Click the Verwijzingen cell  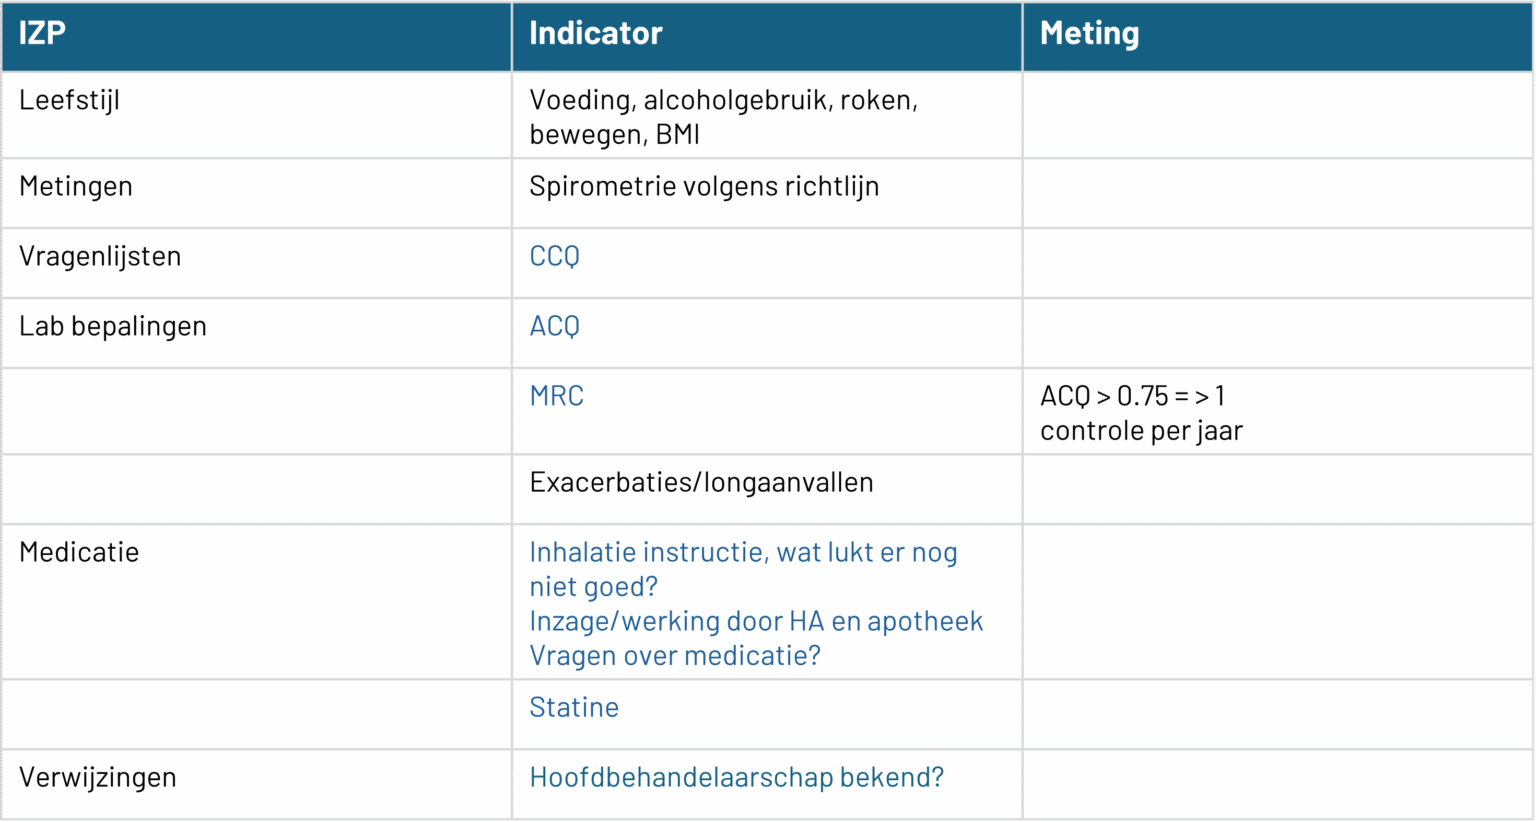click(x=98, y=778)
